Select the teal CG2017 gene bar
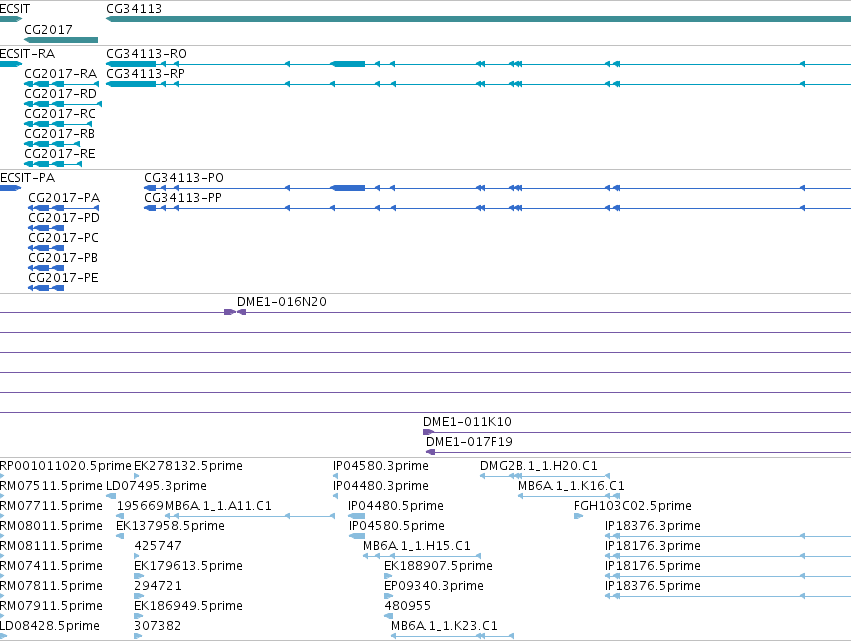Viewport: 851px width, 641px height. coord(61,40)
